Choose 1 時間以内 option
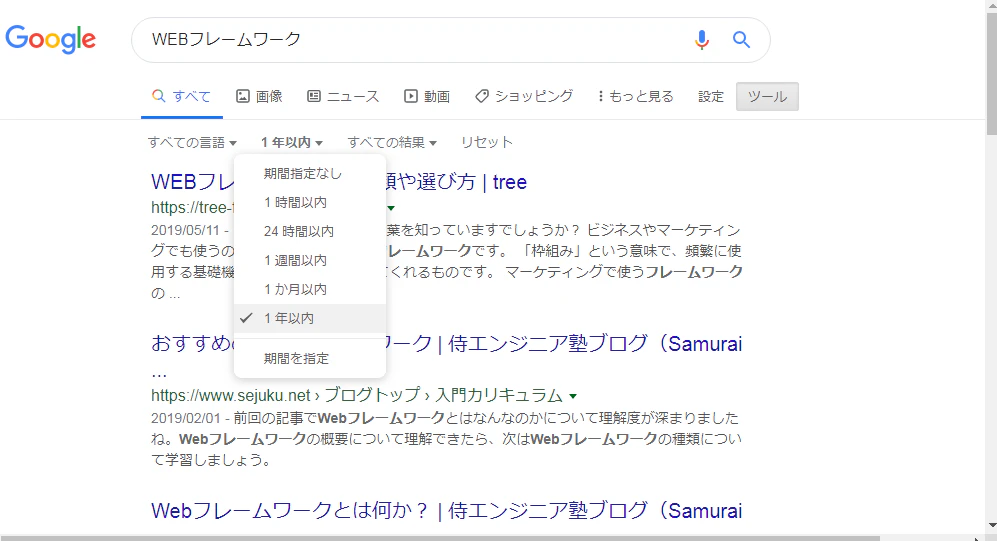Screen dimensions: 997x541 coord(310,203)
